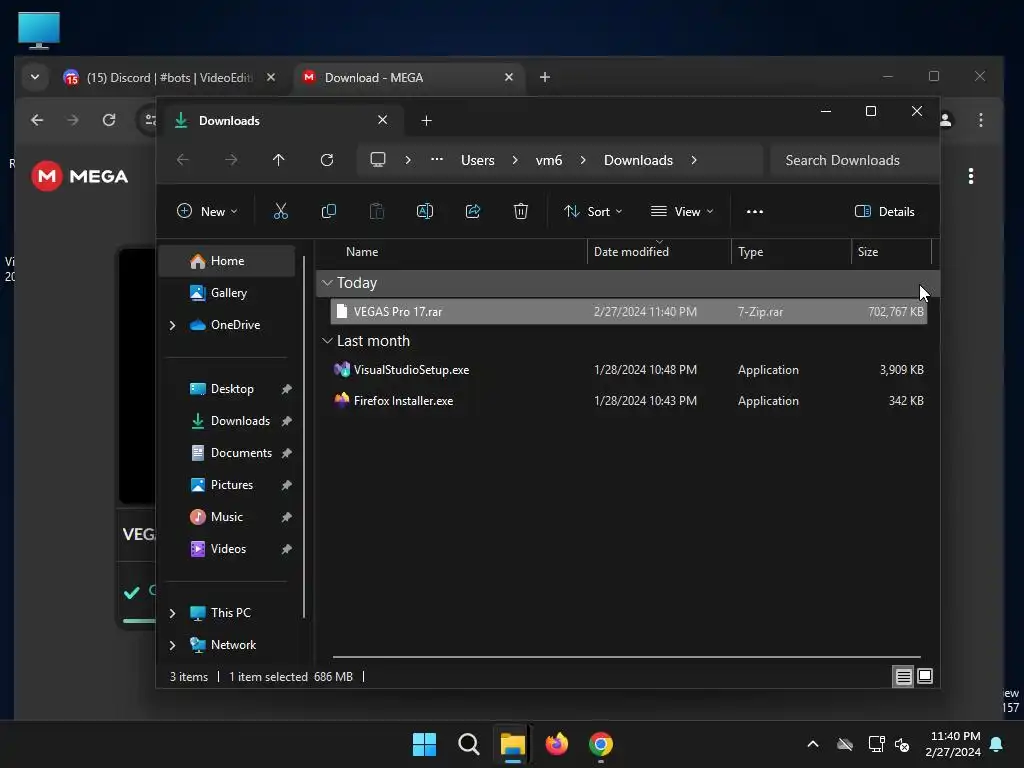Screen dimensions: 1024x768
Task: Select VEGAS Pro 17.rar file
Action: pos(628,312)
